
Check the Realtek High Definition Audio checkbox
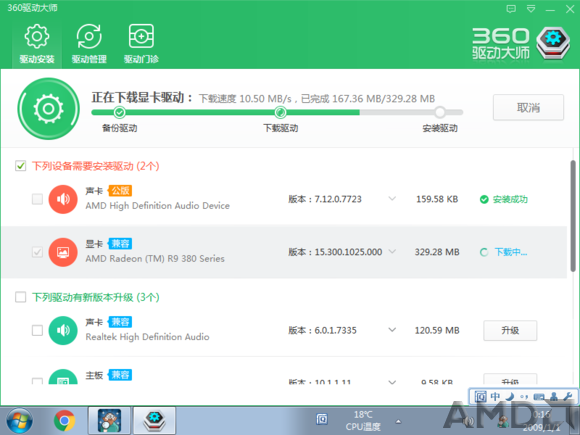point(37,330)
